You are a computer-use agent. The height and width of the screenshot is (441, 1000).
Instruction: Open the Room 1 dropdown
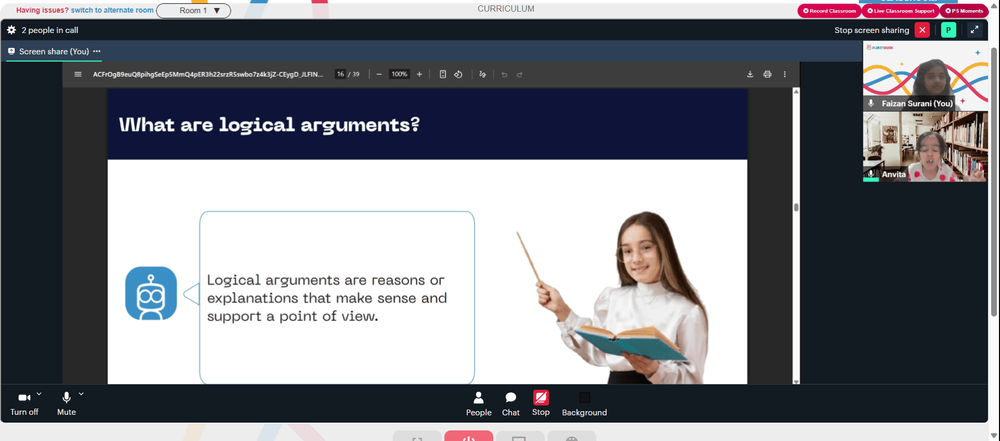point(194,10)
